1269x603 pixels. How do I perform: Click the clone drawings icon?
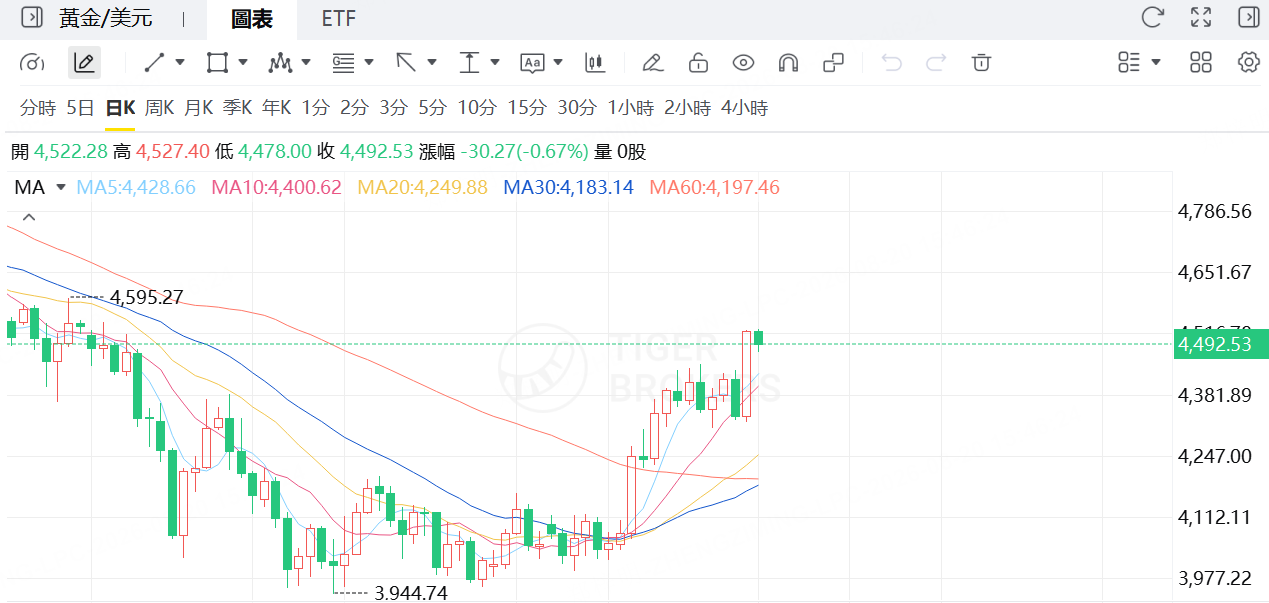point(833,63)
